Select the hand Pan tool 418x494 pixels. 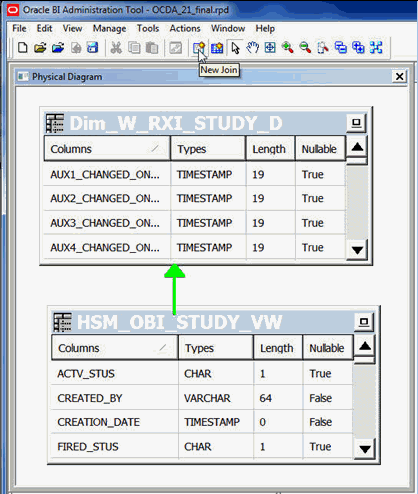pyautogui.click(x=253, y=48)
